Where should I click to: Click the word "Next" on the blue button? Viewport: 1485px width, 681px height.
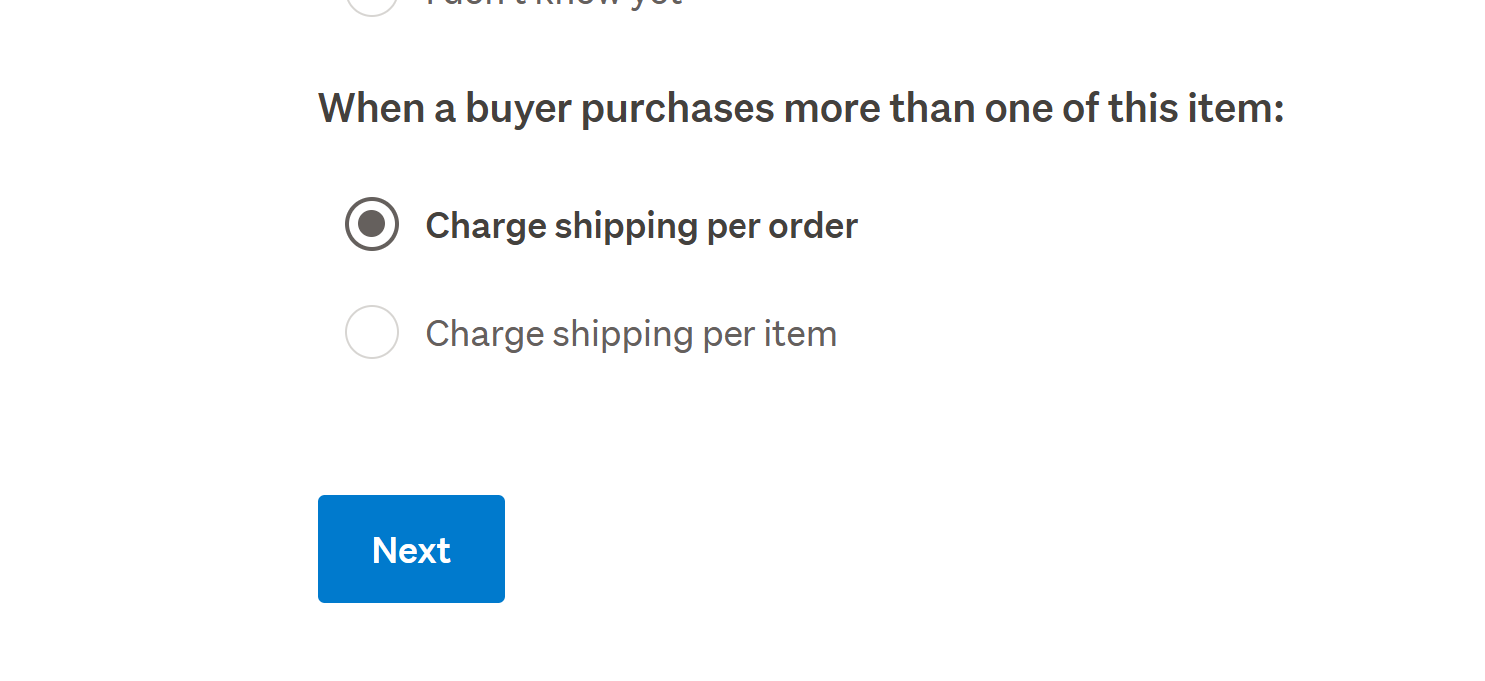[411, 551]
